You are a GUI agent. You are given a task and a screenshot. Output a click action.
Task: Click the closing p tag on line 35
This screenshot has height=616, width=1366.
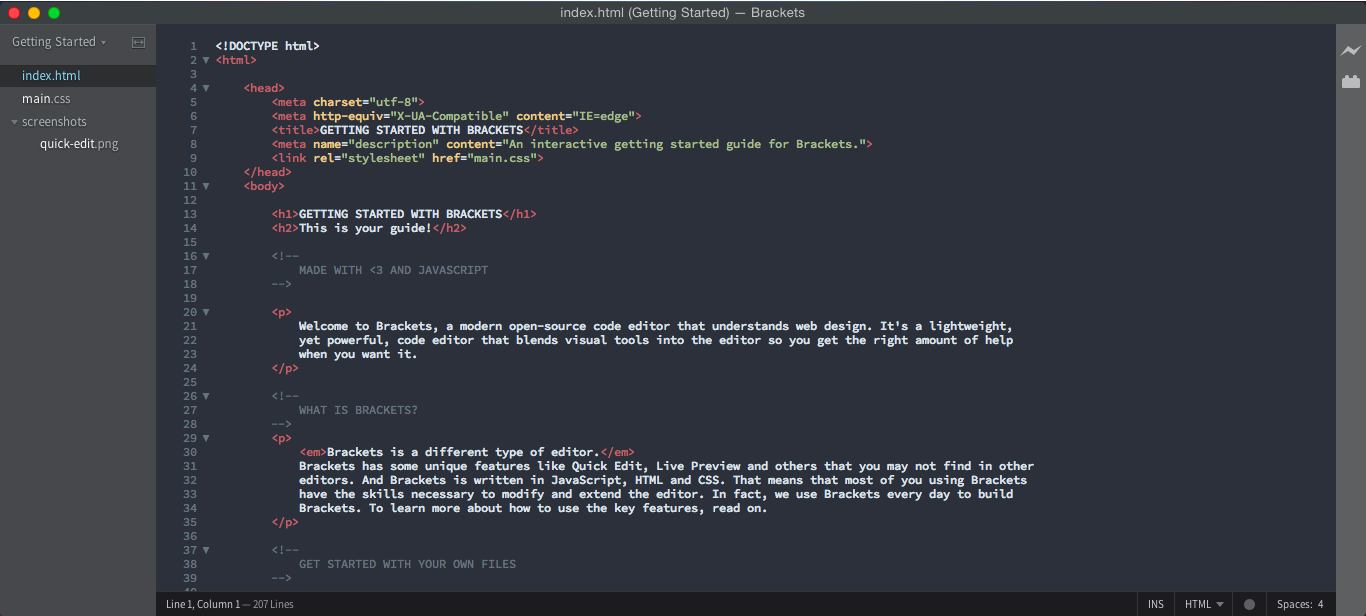[x=285, y=522]
